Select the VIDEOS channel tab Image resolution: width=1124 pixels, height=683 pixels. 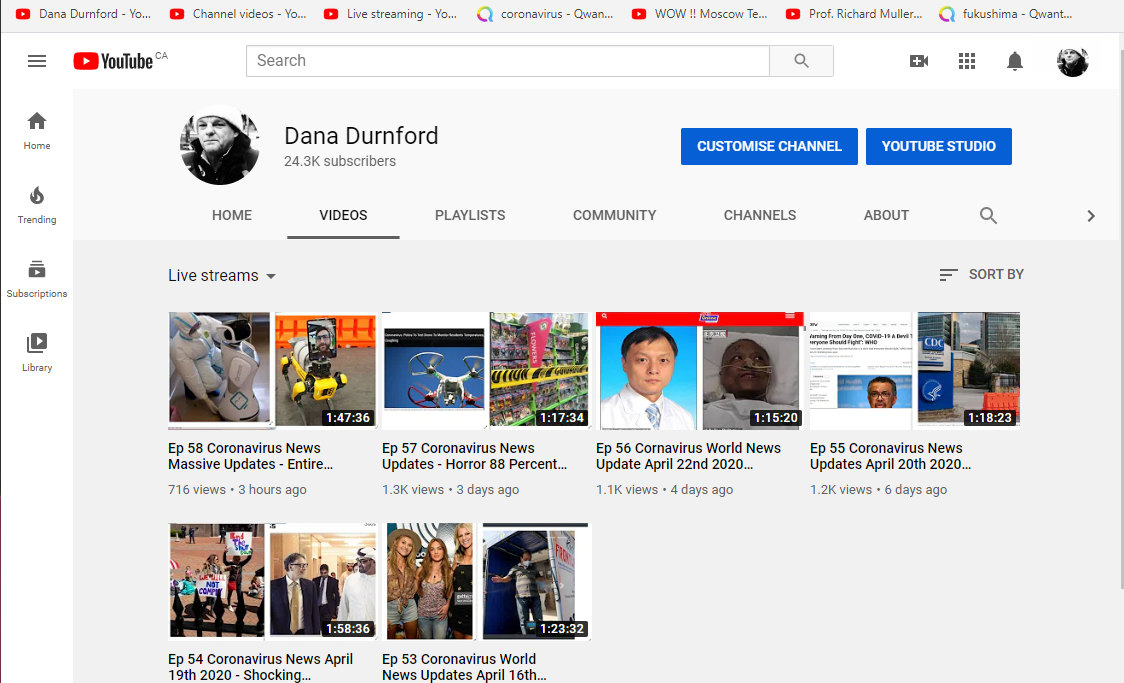click(343, 215)
